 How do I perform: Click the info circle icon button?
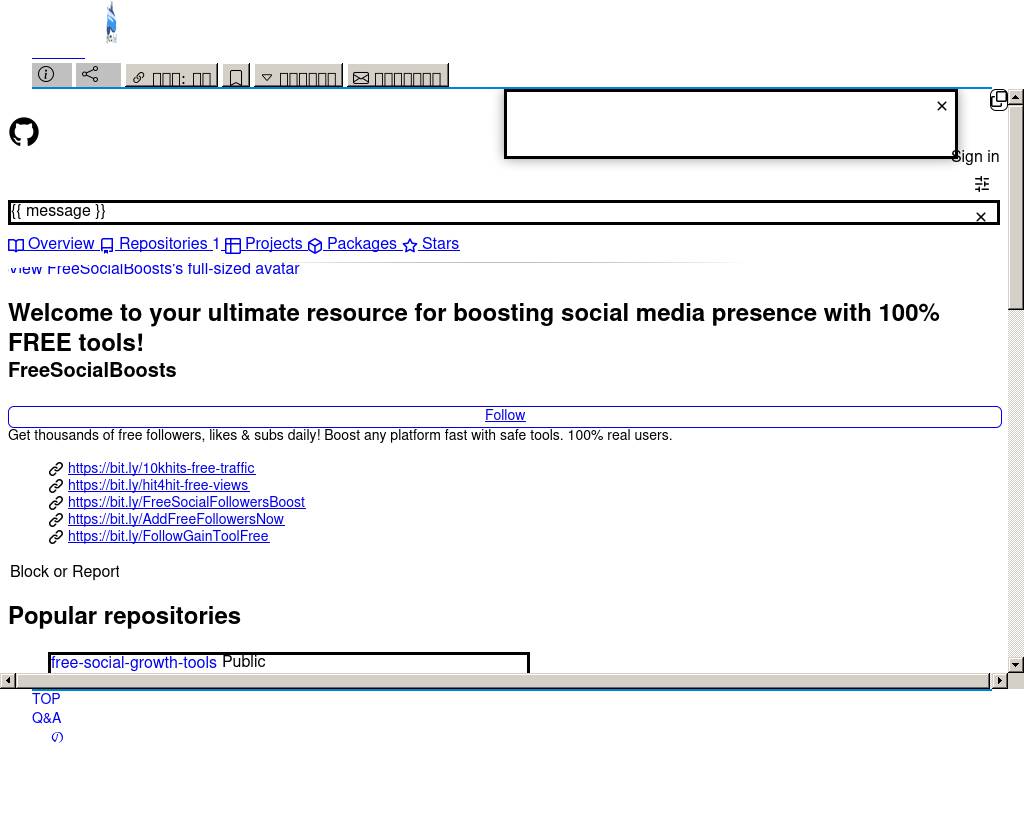pyautogui.click(x=51, y=75)
